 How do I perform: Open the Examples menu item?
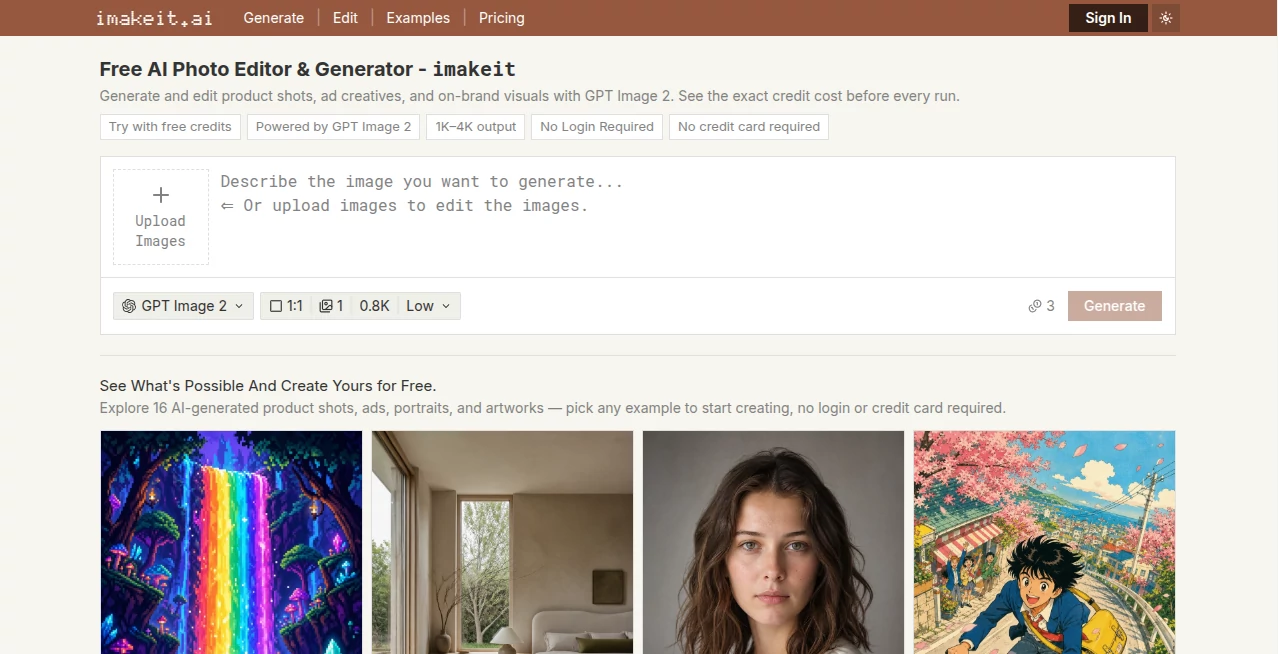(x=418, y=18)
